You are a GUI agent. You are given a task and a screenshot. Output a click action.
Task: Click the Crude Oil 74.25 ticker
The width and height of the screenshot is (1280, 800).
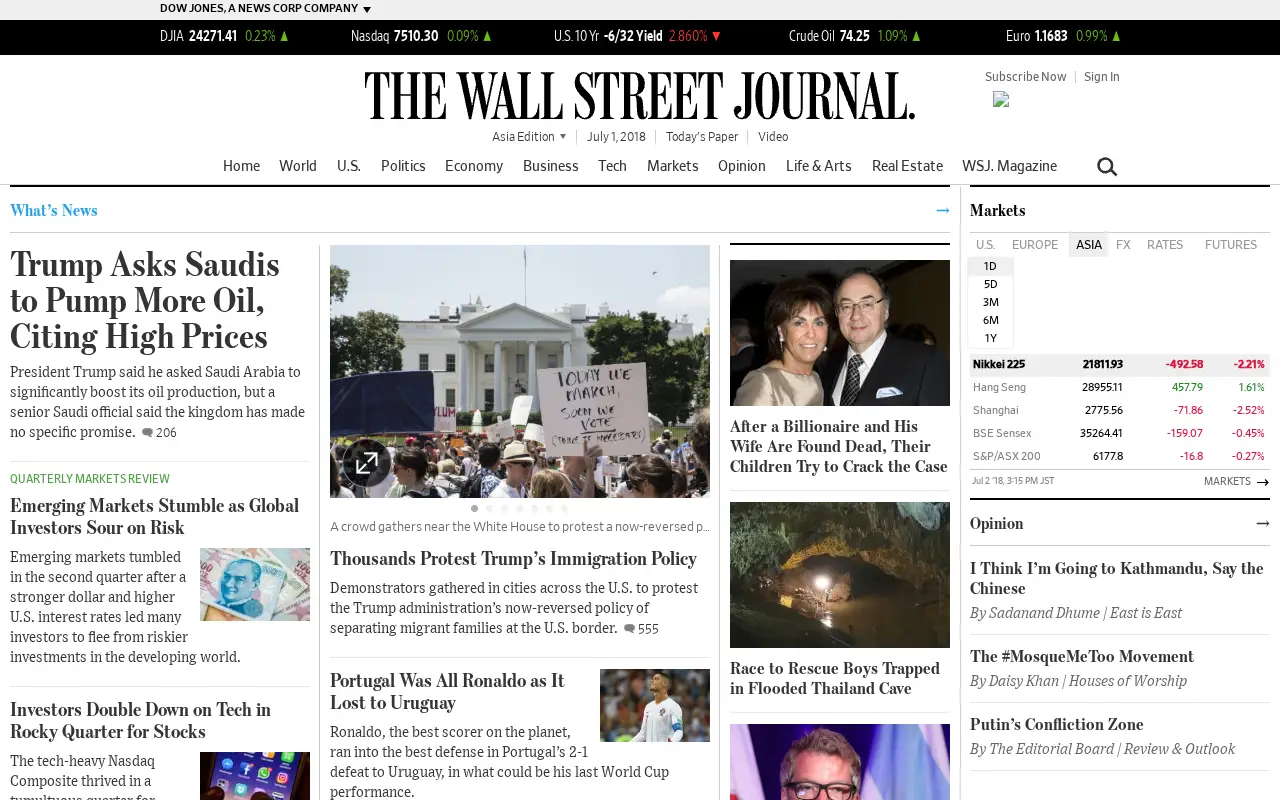point(855,36)
